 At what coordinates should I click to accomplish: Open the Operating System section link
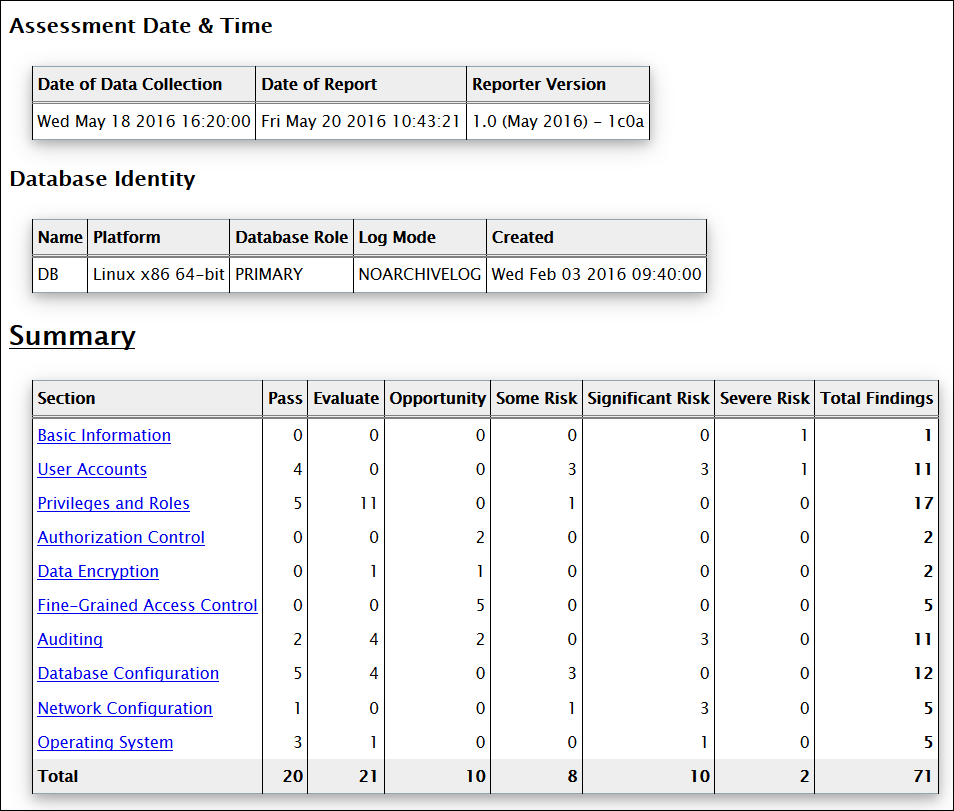click(105, 742)
